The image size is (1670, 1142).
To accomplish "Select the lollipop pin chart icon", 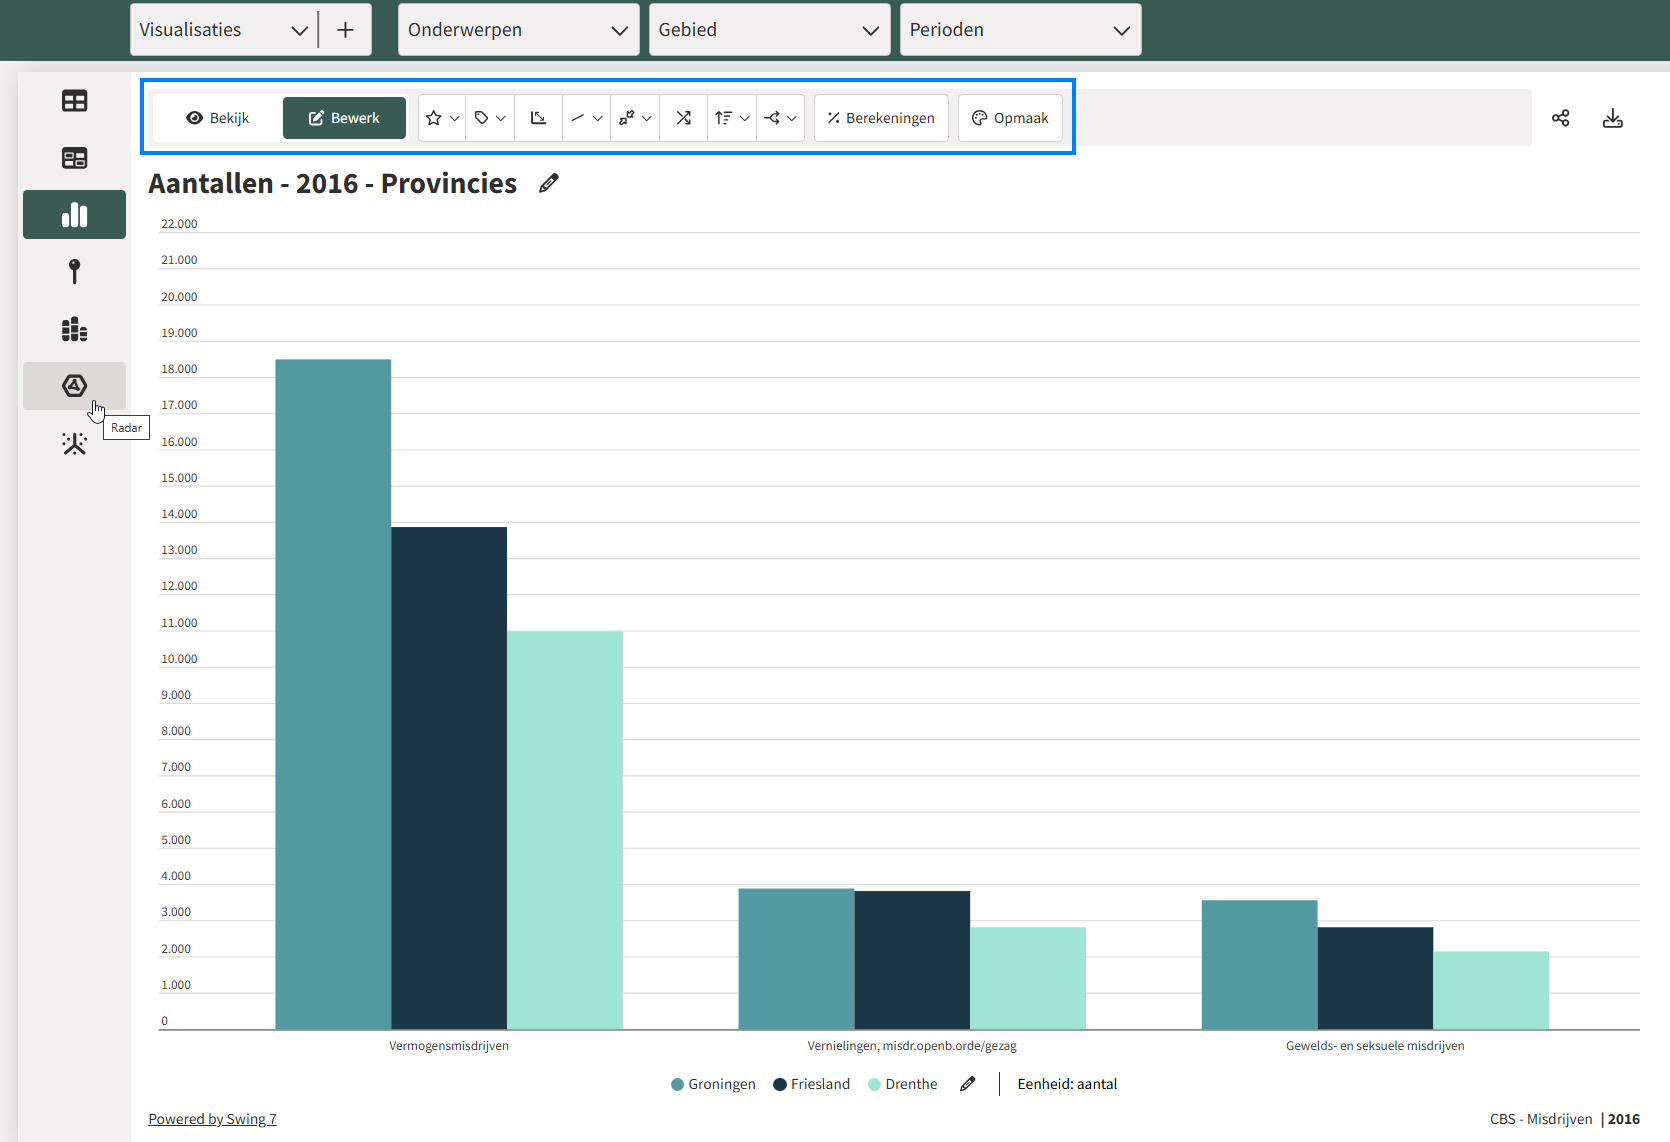I will (x=74, y=272).
